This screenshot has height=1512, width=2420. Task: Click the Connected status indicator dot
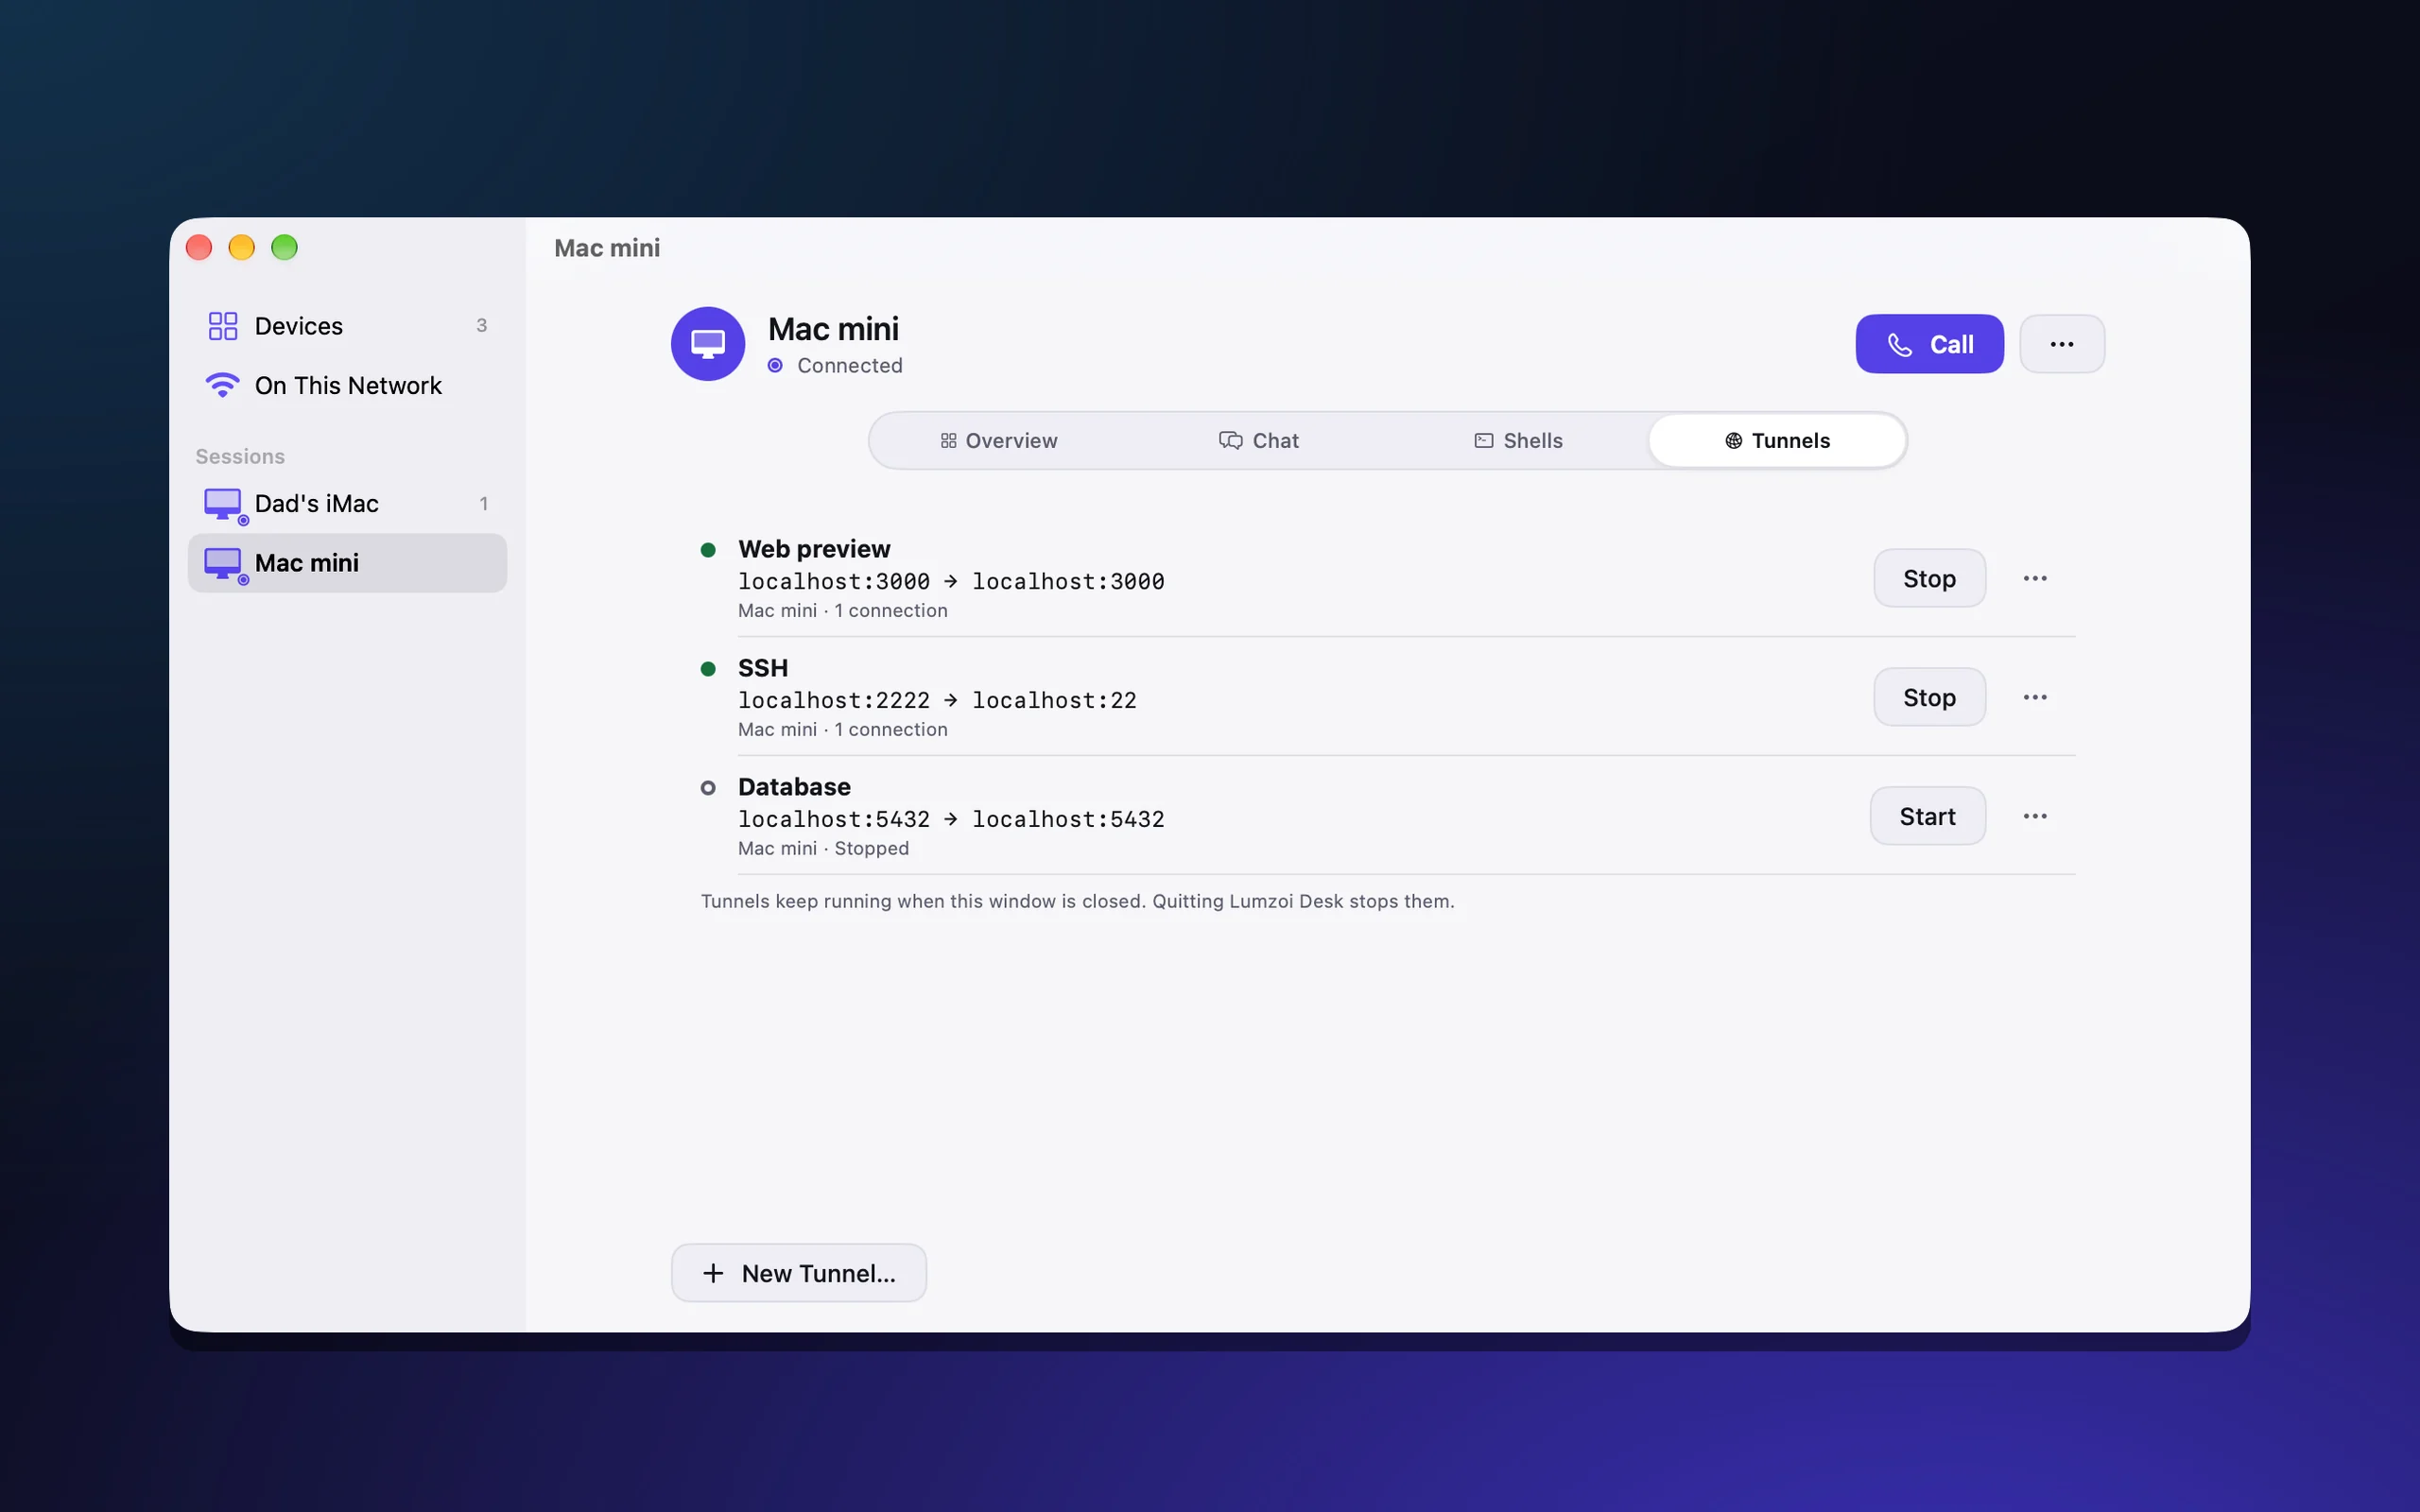[x=775, y=366]
